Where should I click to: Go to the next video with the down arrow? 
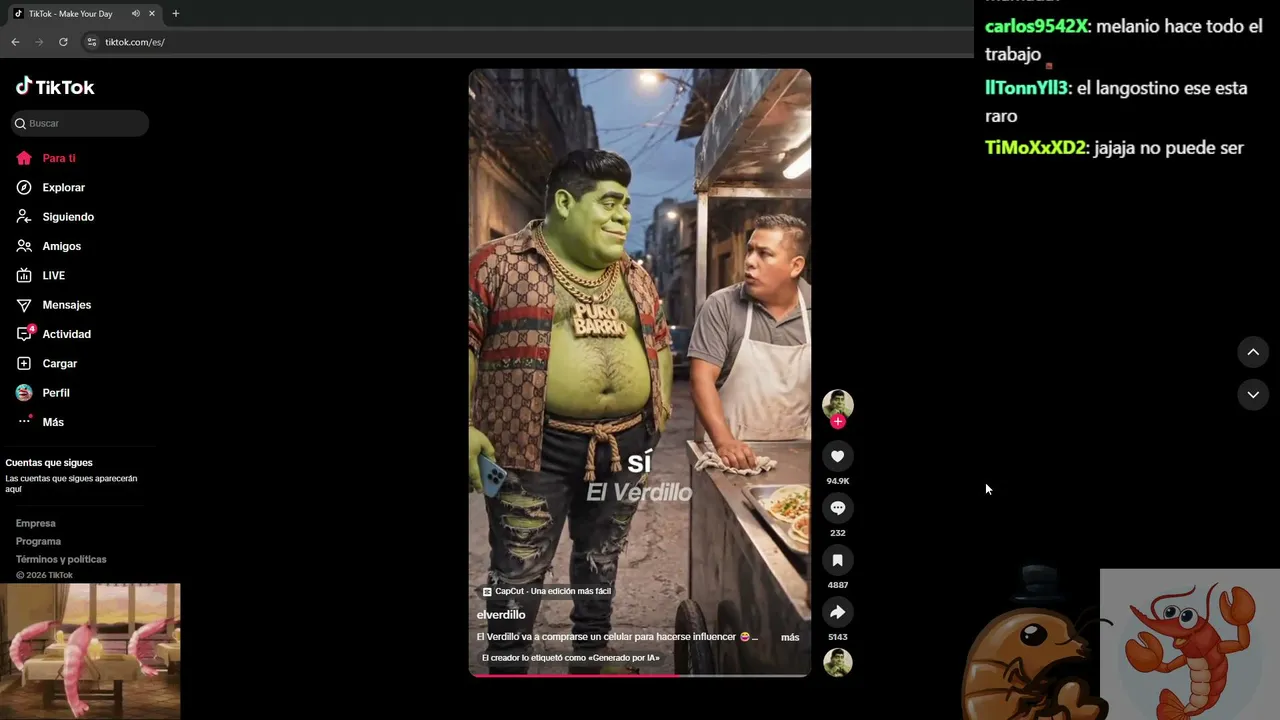click(x=1253, y=395)
